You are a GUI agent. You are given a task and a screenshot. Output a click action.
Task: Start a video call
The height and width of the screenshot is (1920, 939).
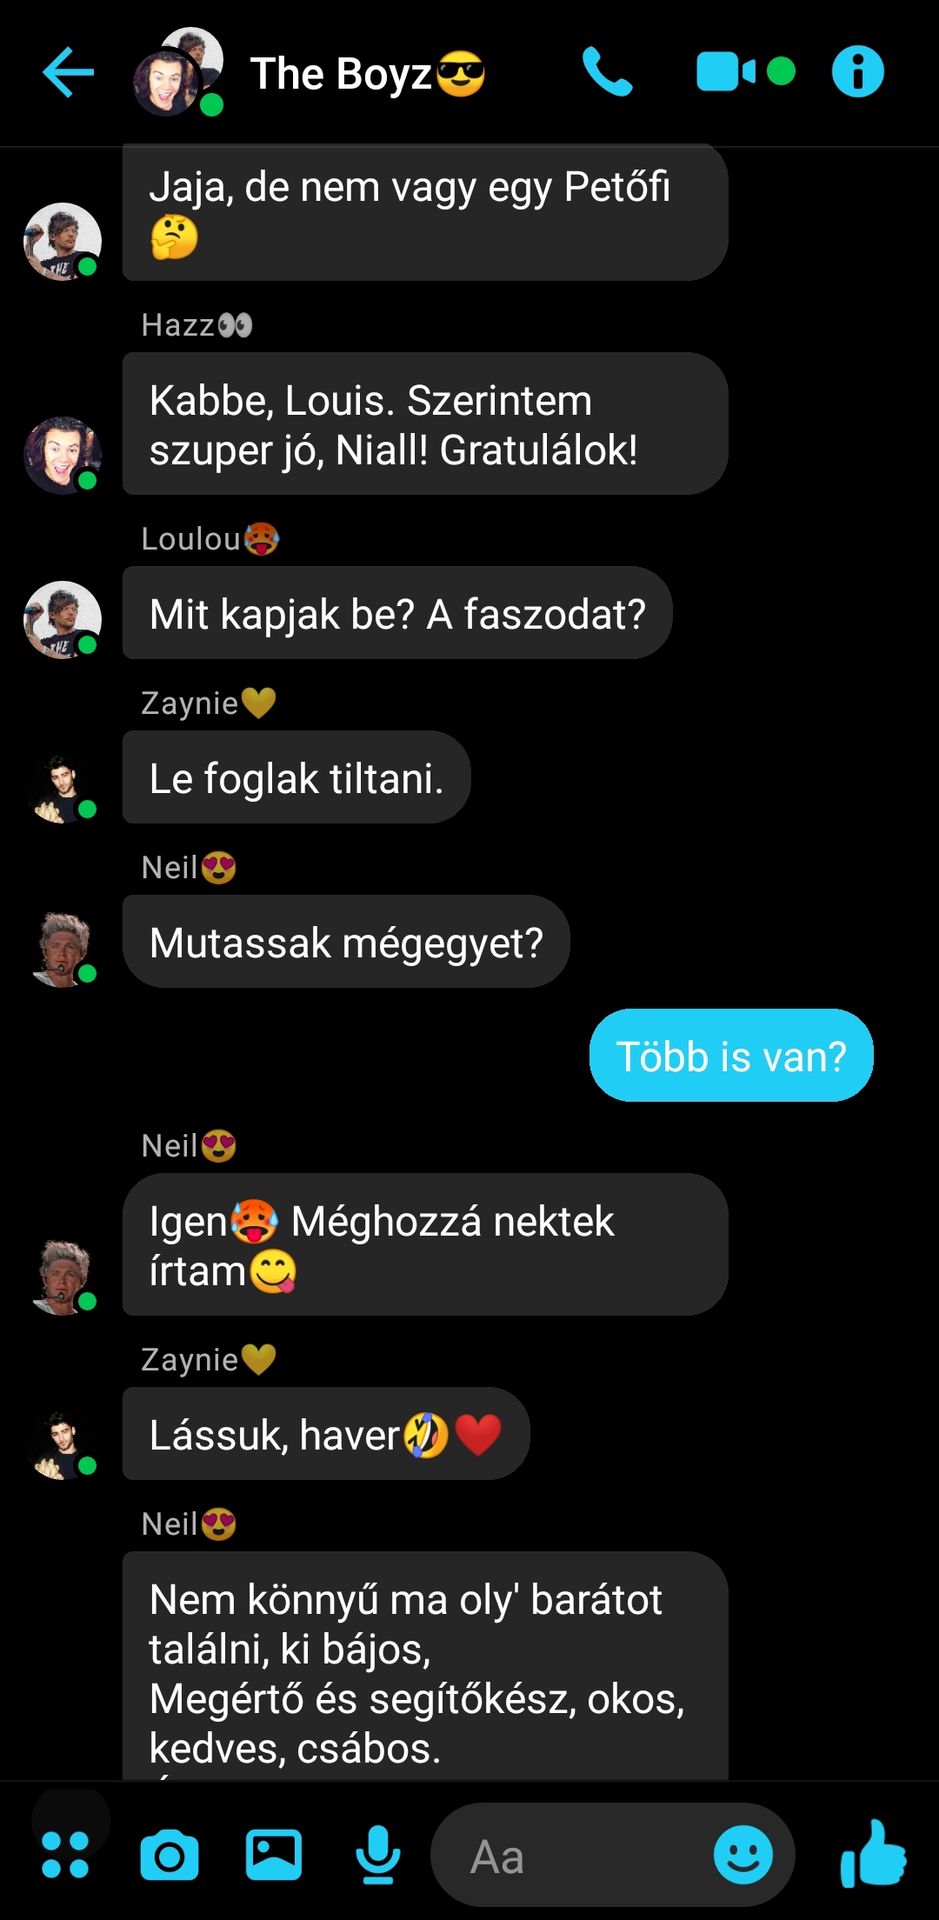[745, 72]
